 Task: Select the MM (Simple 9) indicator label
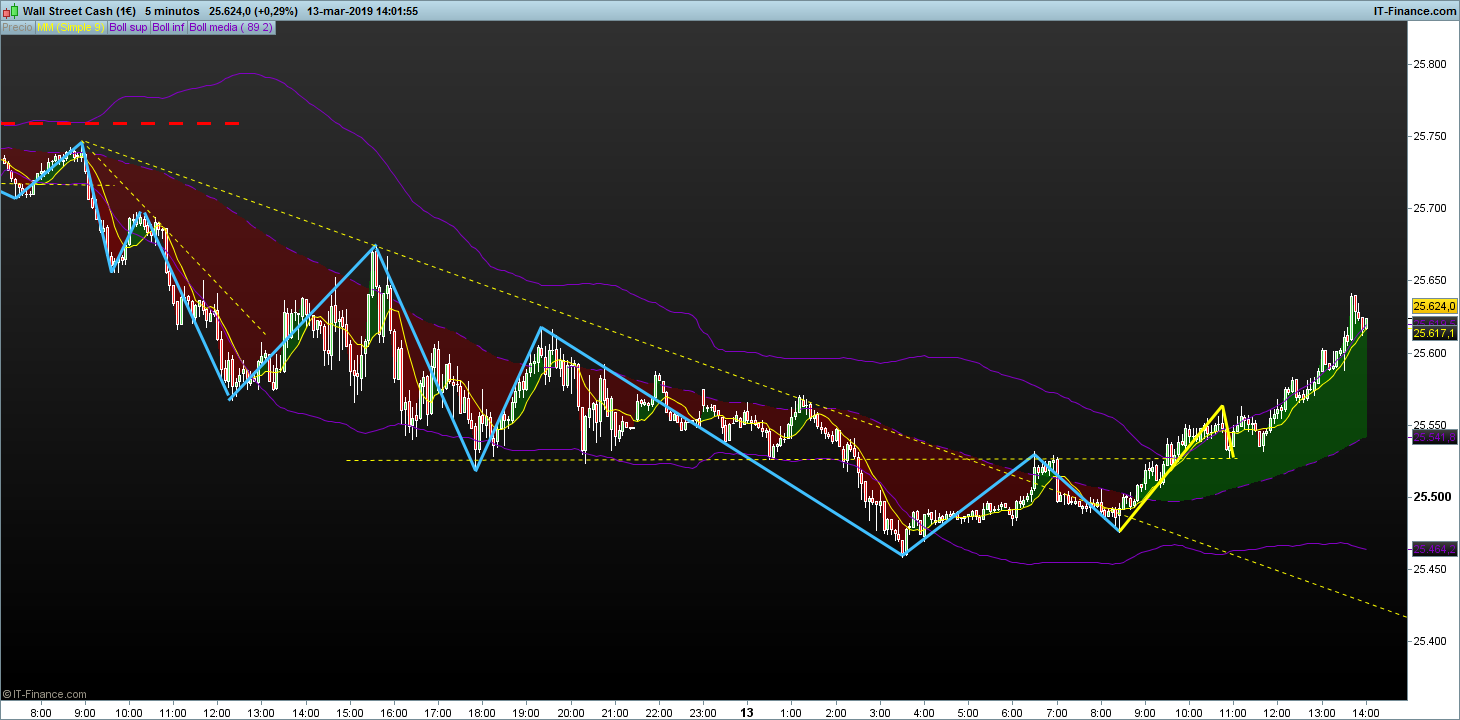70,27
